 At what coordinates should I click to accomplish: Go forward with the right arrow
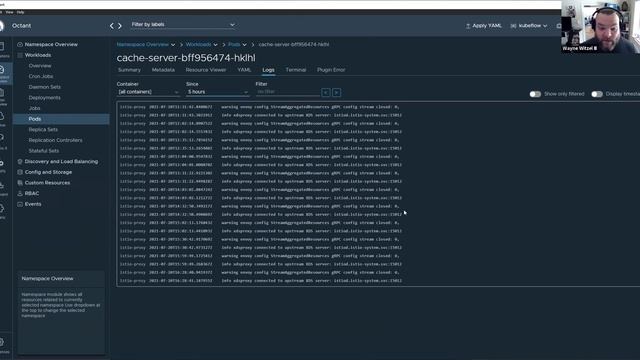[x=120, y=26]
